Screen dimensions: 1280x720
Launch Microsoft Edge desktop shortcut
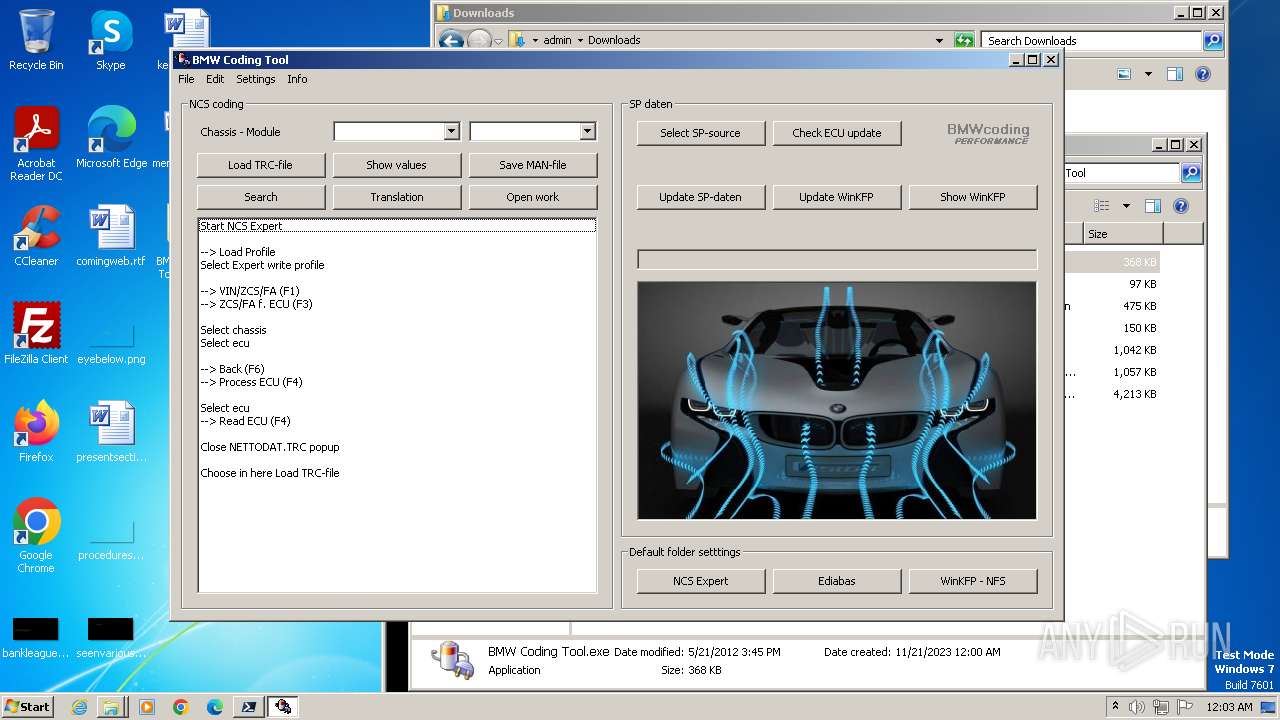(x=111, y=138)
